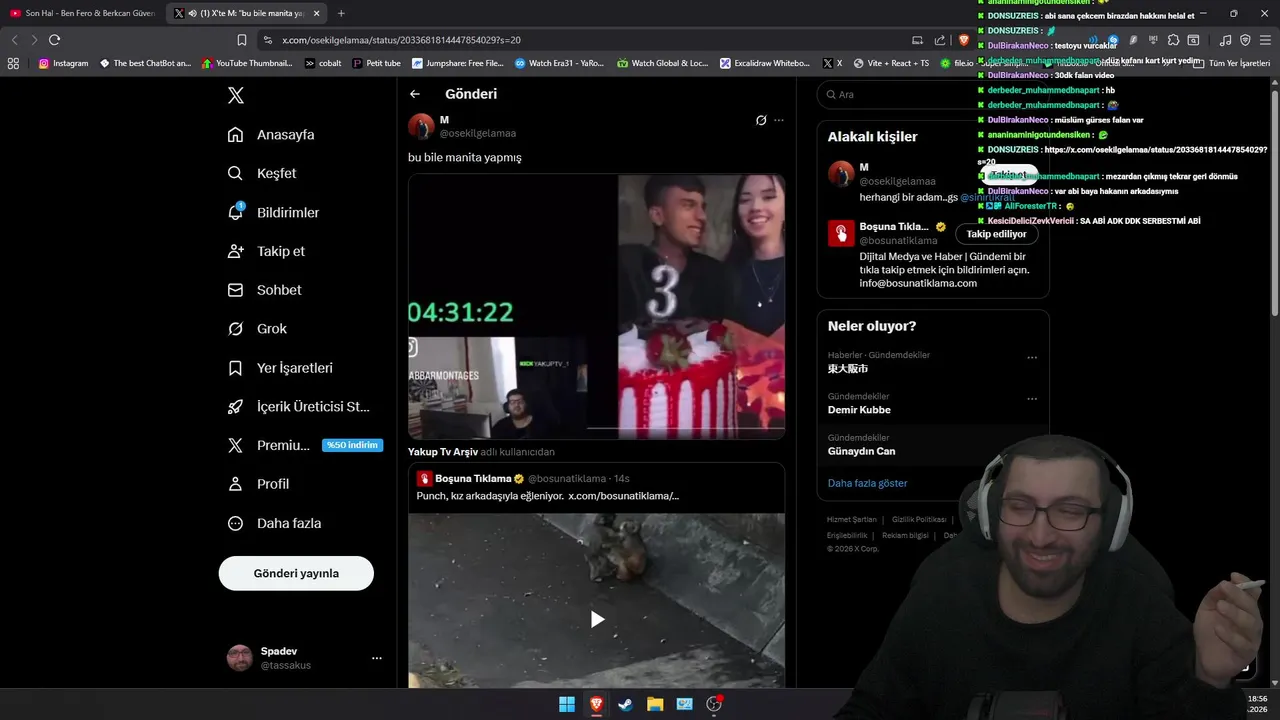The height and width of the screenshot is (720, 1280).
Task: Open Excalidraw Whiteboard bookmark
Action: 763,63
